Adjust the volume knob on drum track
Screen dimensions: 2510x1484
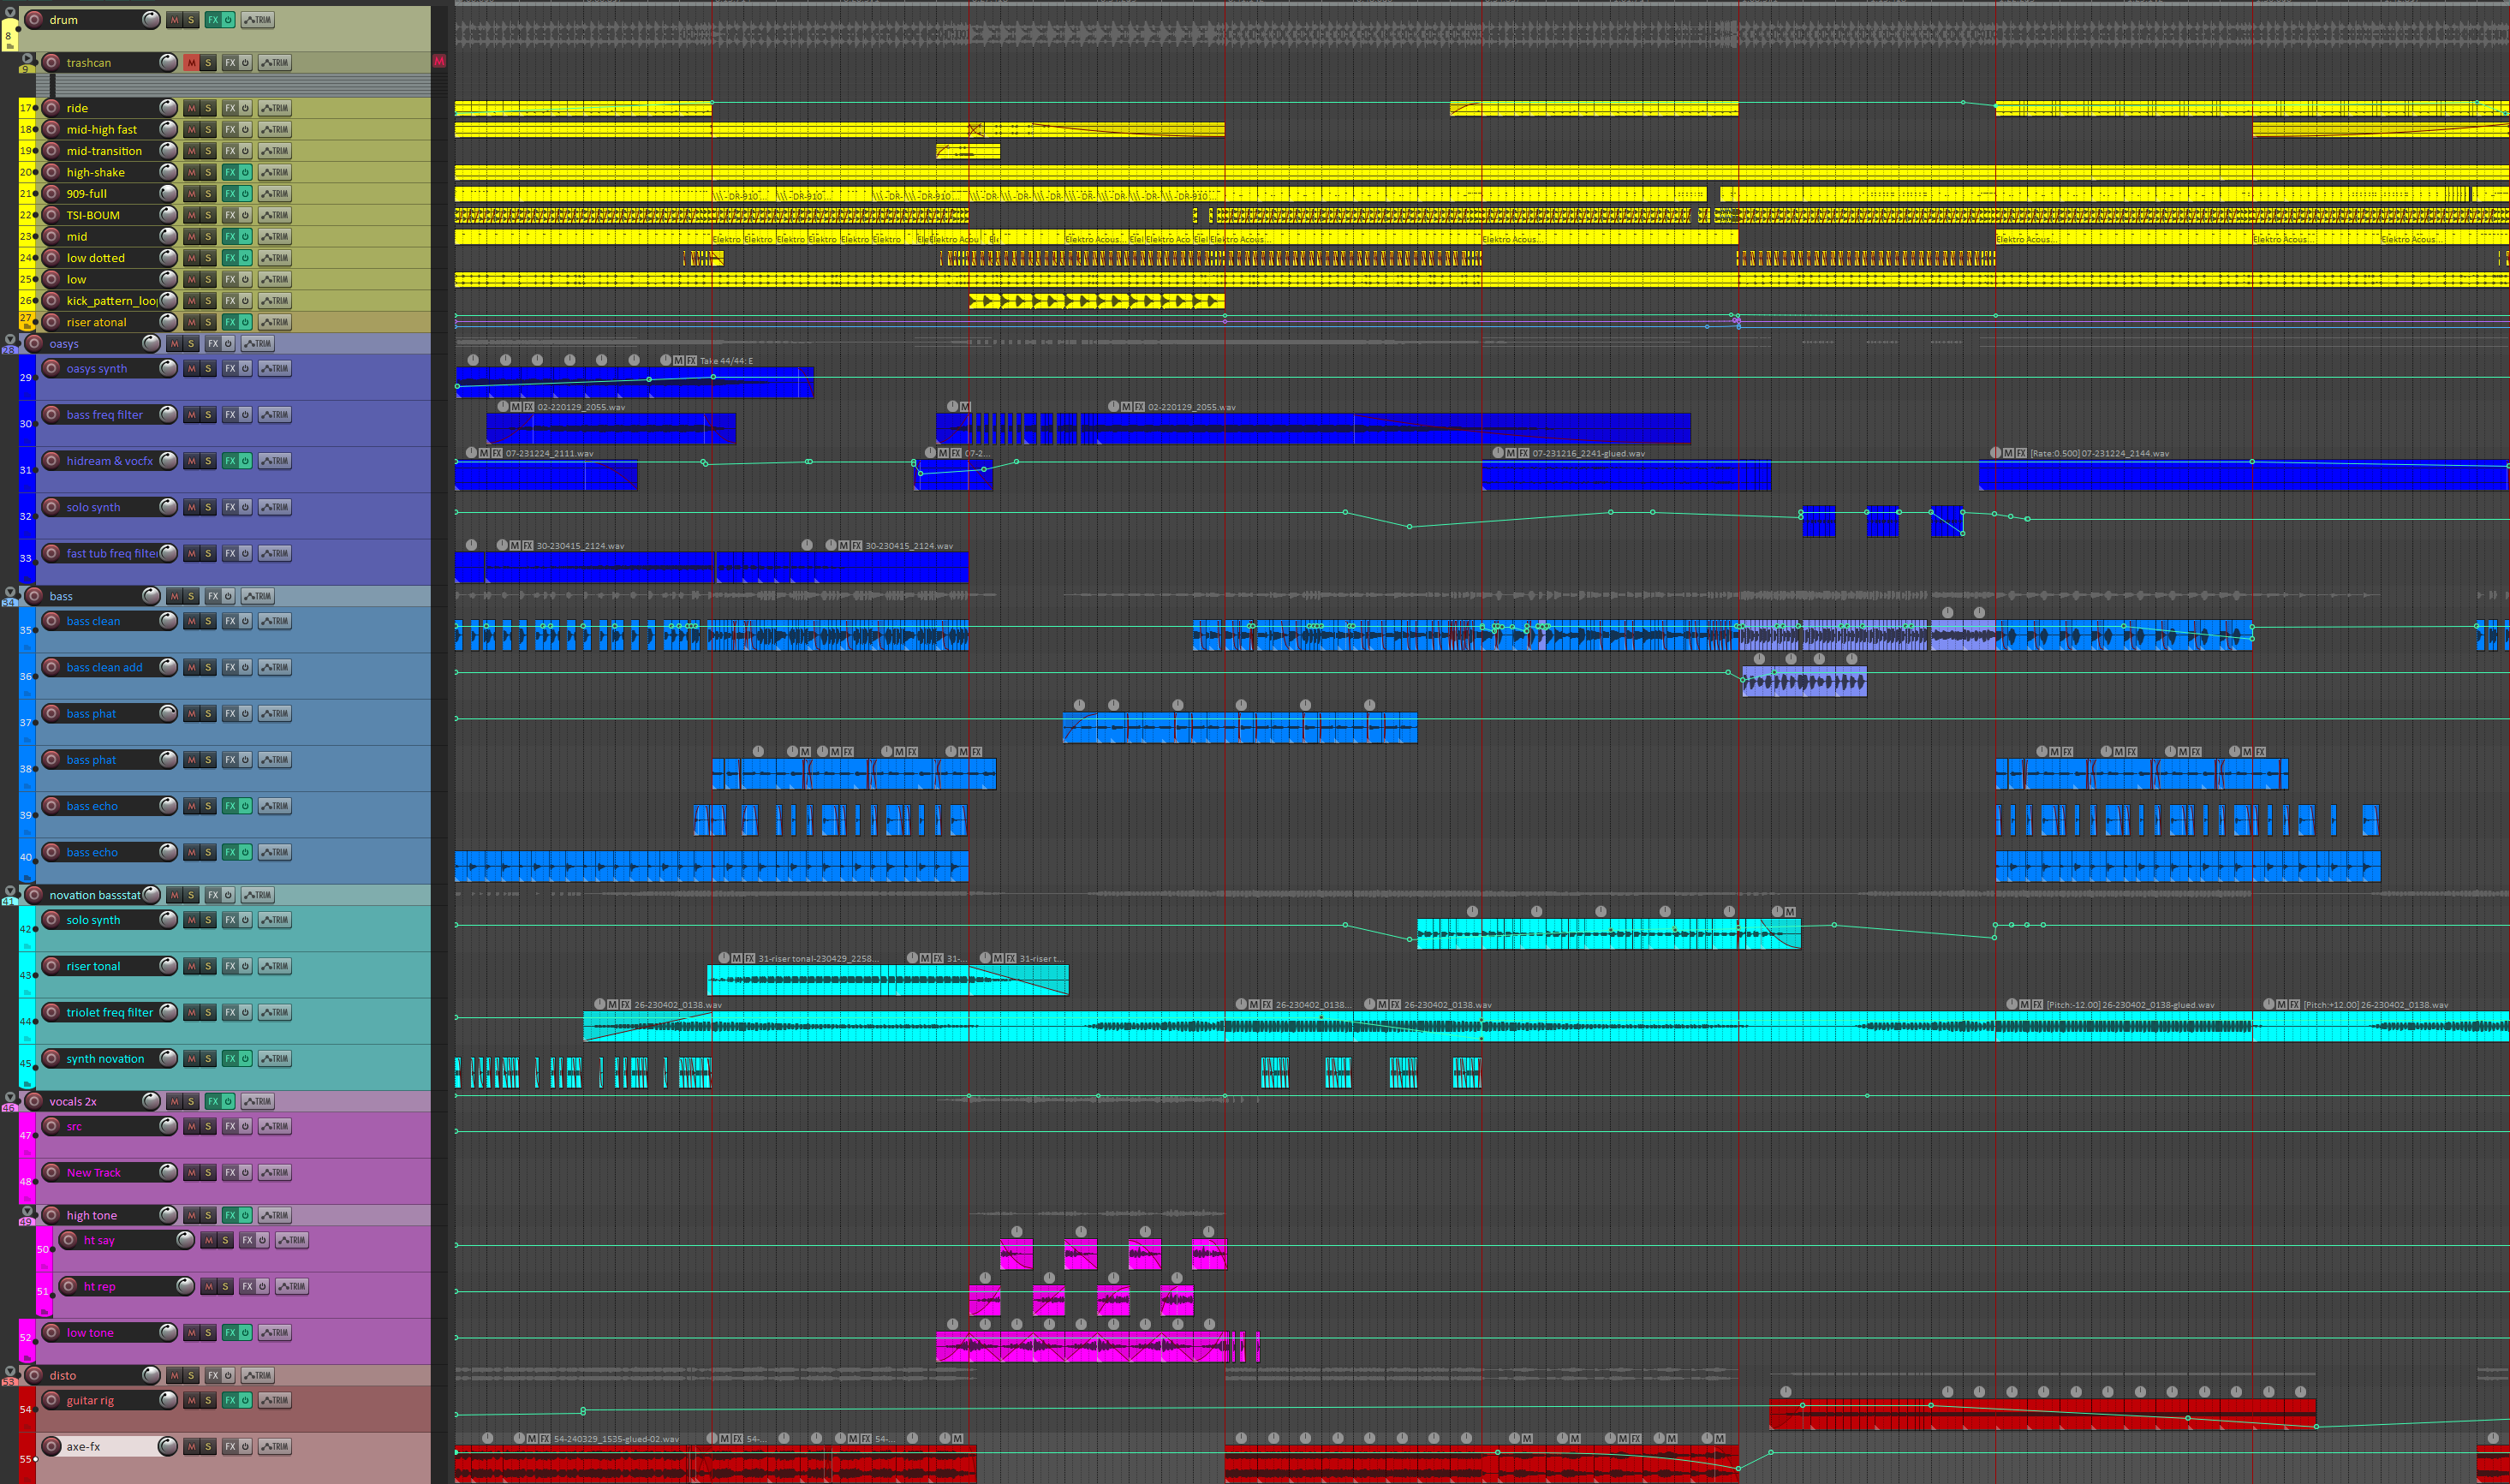tap(150, 20)
